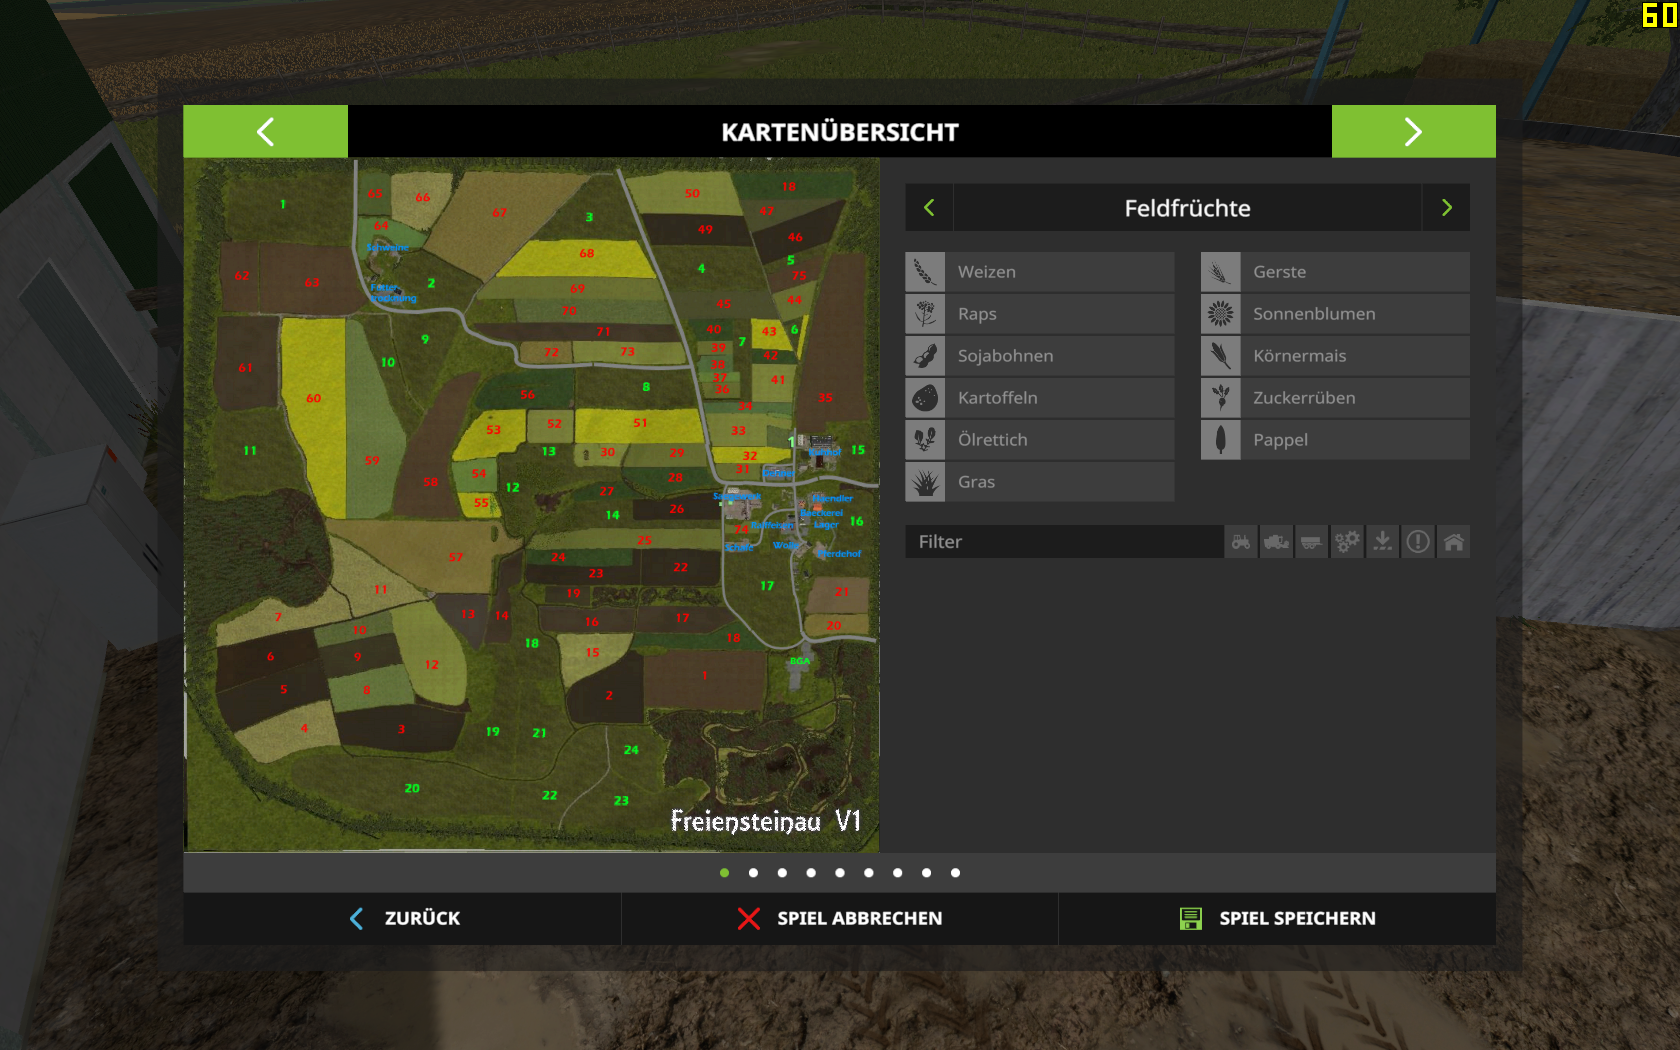Toggle the download-arrow unloading filter icon
The height and width of the screenshot is (1050, 1680).
click(1382, 542)
